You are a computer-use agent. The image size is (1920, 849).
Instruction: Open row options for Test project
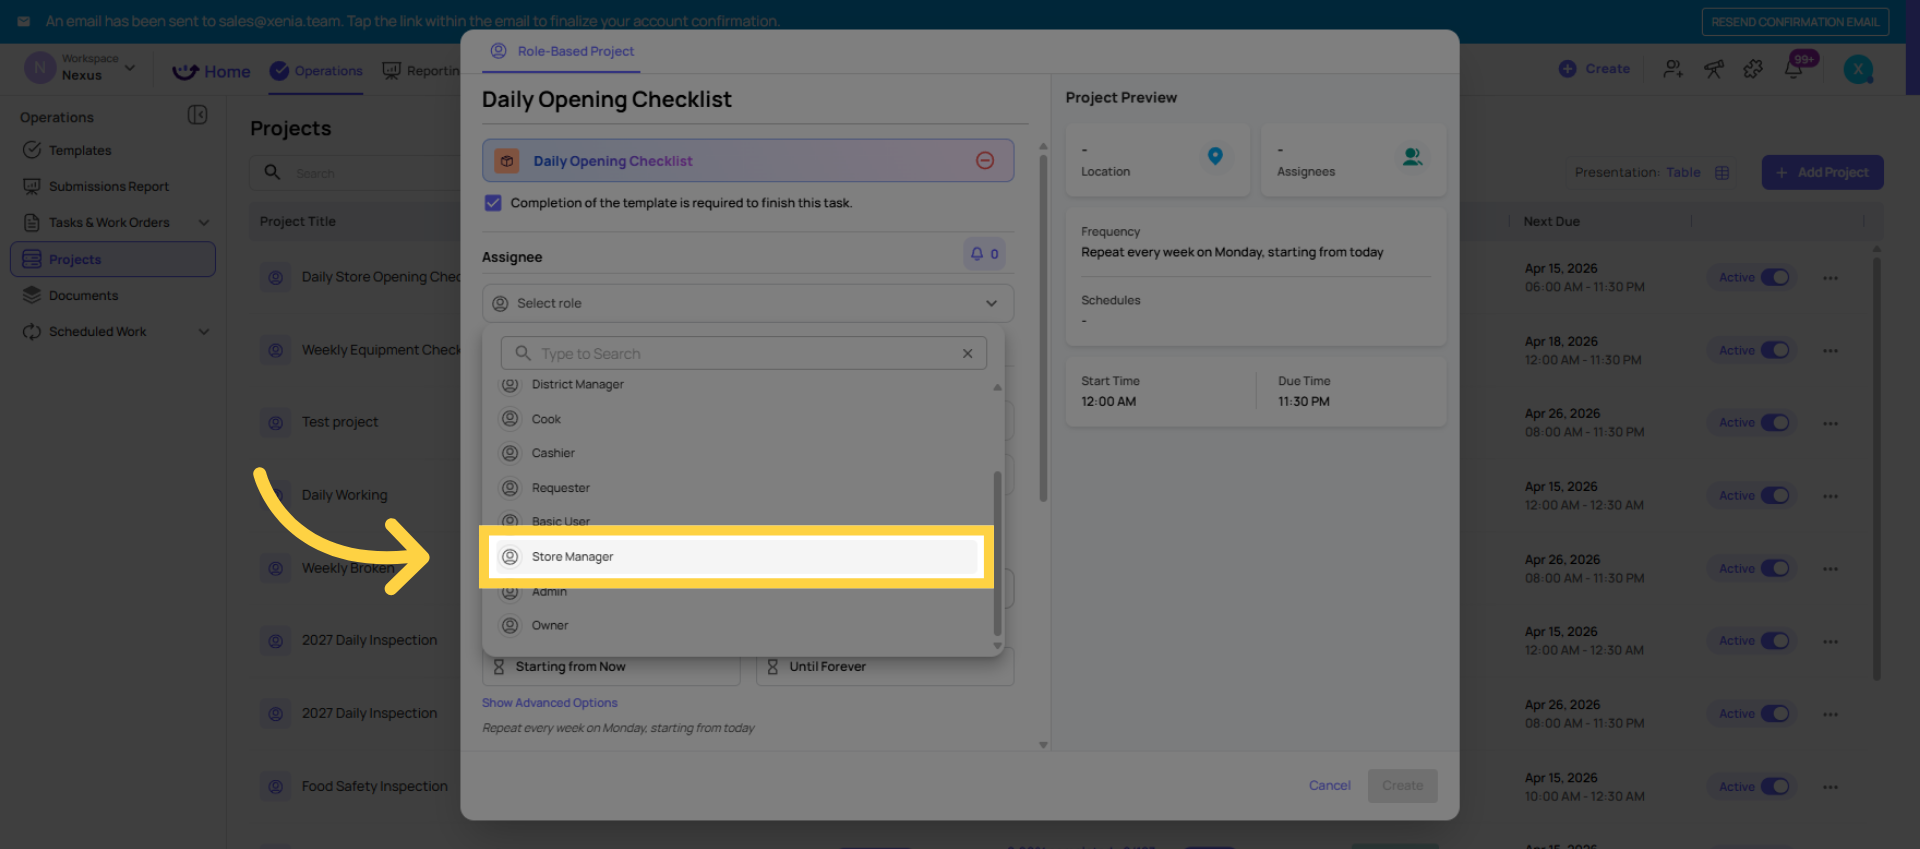[1830, 424]
